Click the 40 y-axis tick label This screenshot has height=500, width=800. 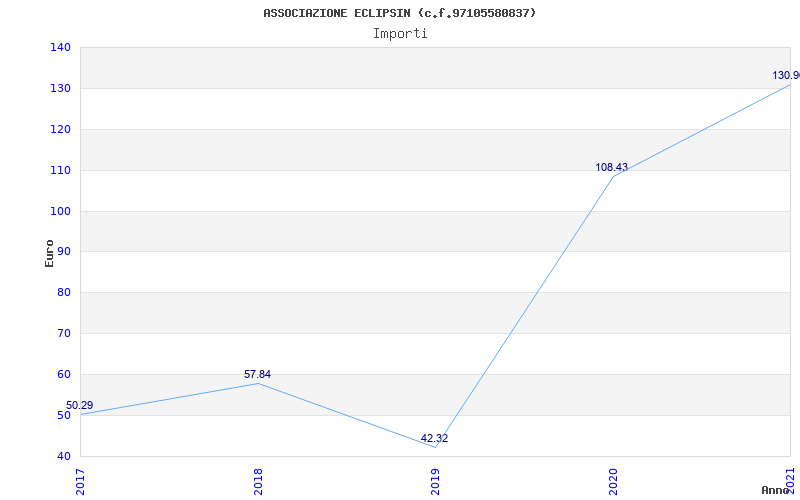click(x=64, y=457)
